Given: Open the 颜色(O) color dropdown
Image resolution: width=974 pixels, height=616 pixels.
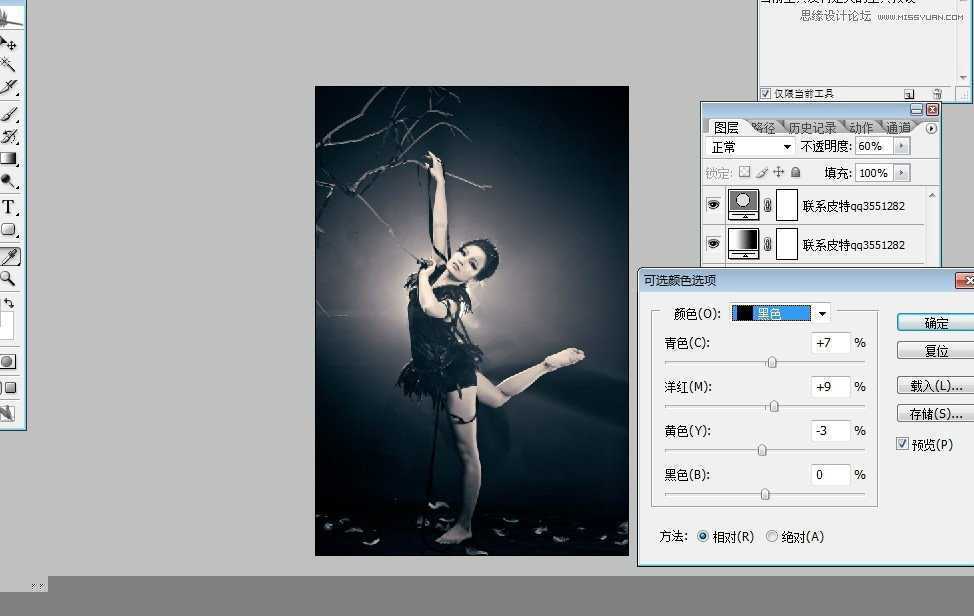Looking at the screenshot, I should pos(822,314).
